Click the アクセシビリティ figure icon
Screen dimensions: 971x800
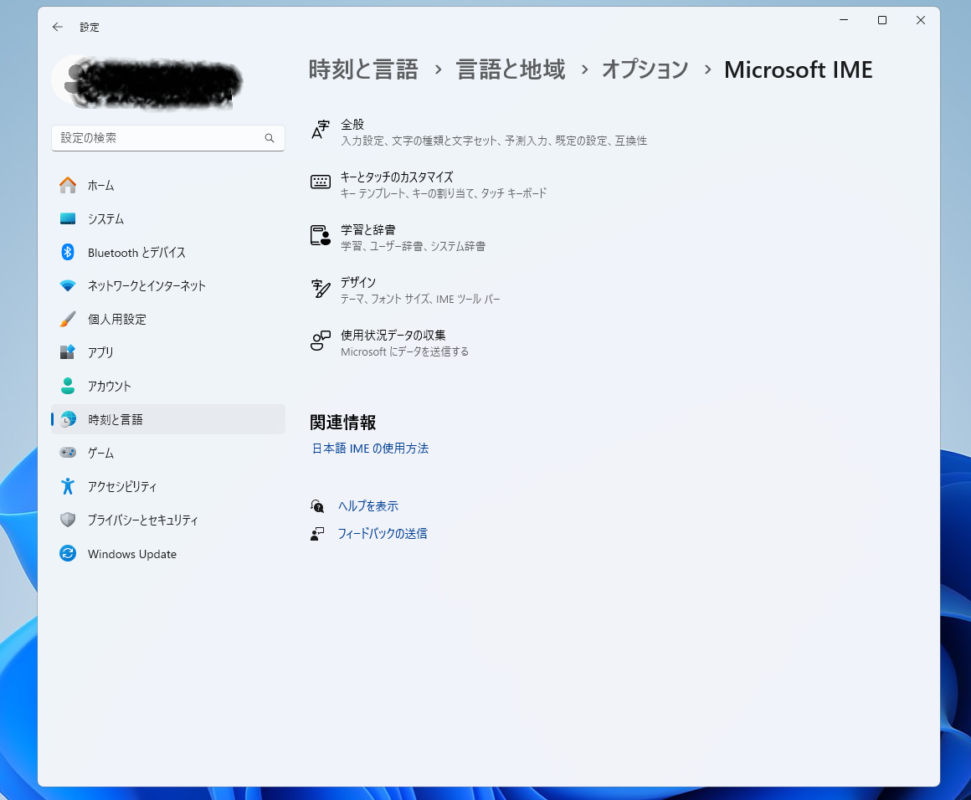click(67, 486)
